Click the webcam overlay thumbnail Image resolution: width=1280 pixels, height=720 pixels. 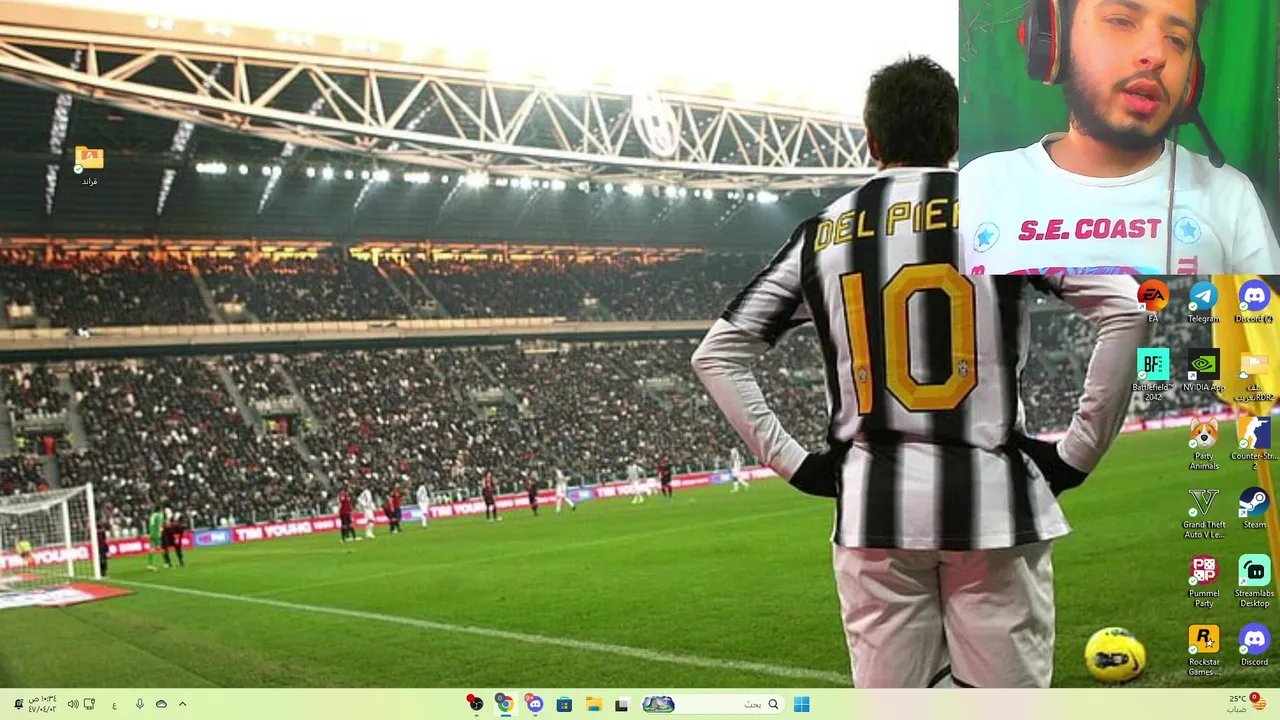click(x=1119, y=137)
